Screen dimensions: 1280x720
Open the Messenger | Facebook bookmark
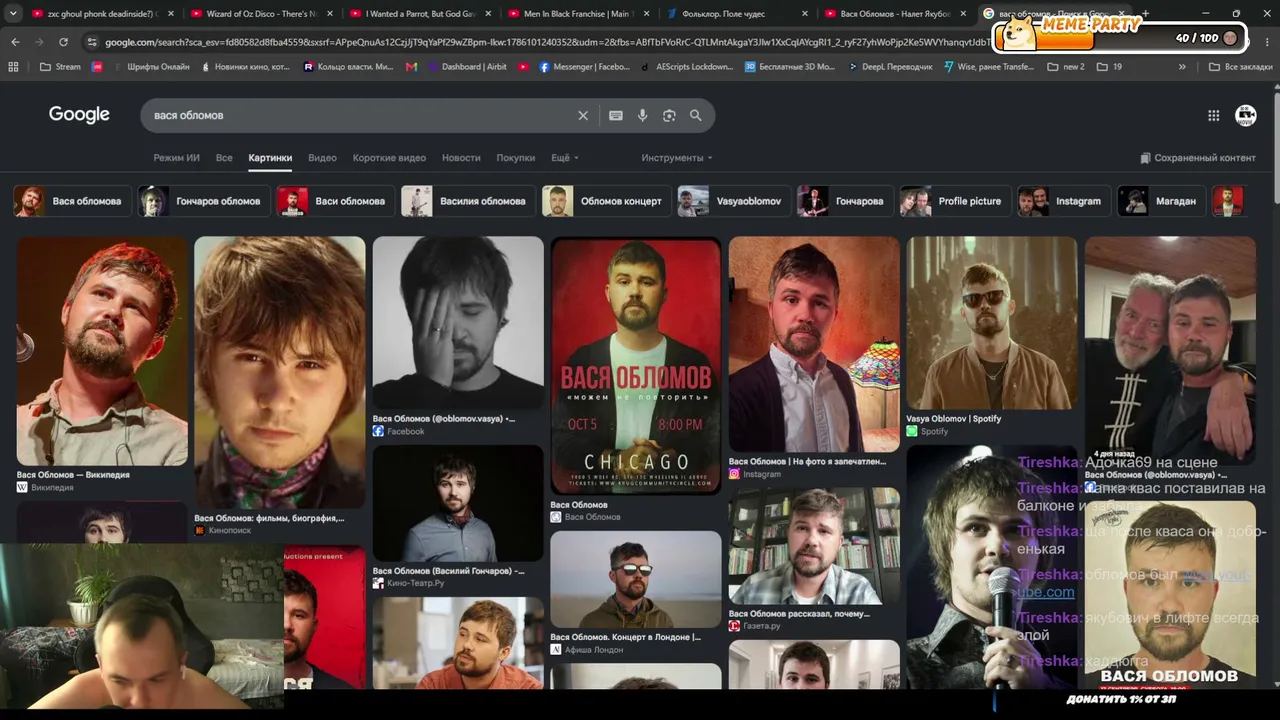584,67
